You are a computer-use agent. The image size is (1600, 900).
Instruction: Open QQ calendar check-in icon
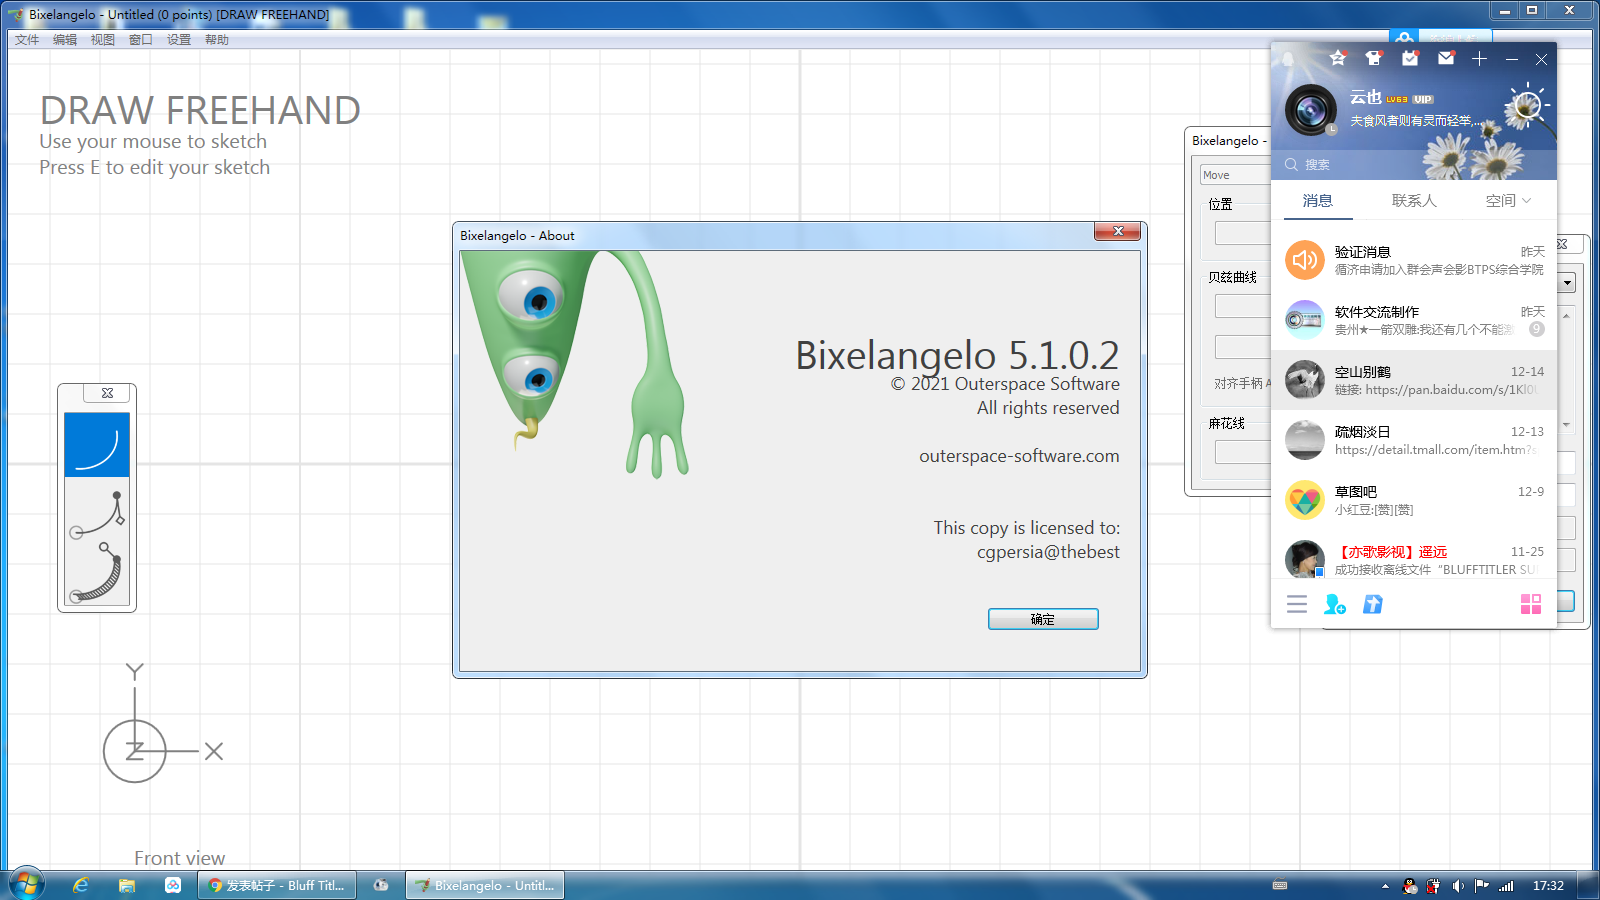point(1410,59)
